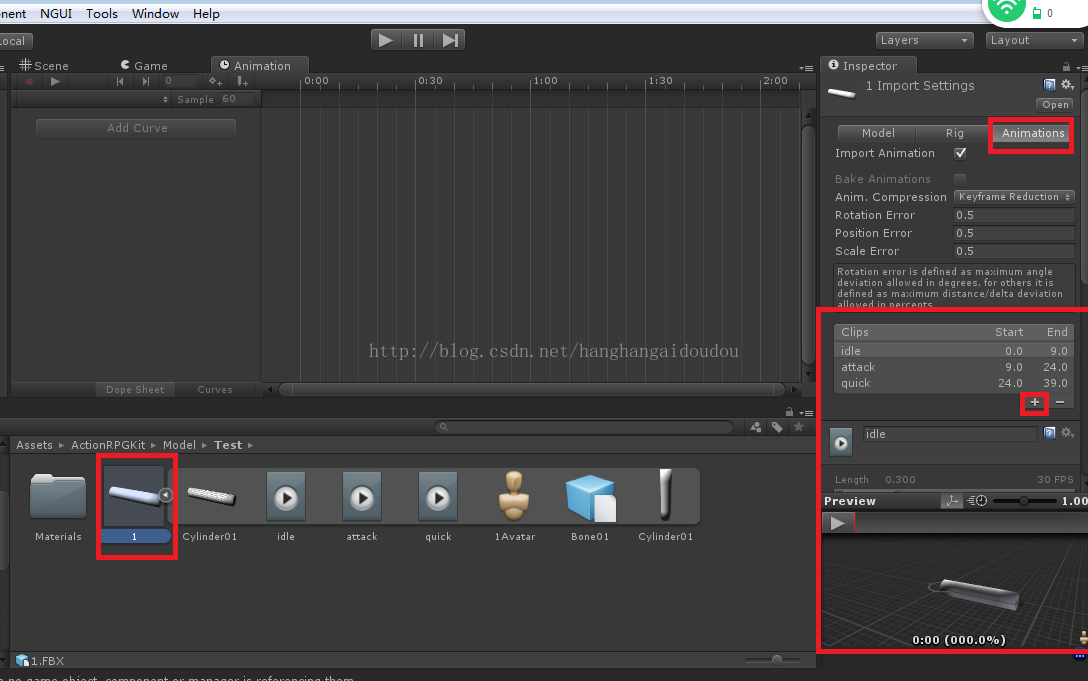Open the Layers dropdown
The image size is (1088, 681).
point(924,40)
